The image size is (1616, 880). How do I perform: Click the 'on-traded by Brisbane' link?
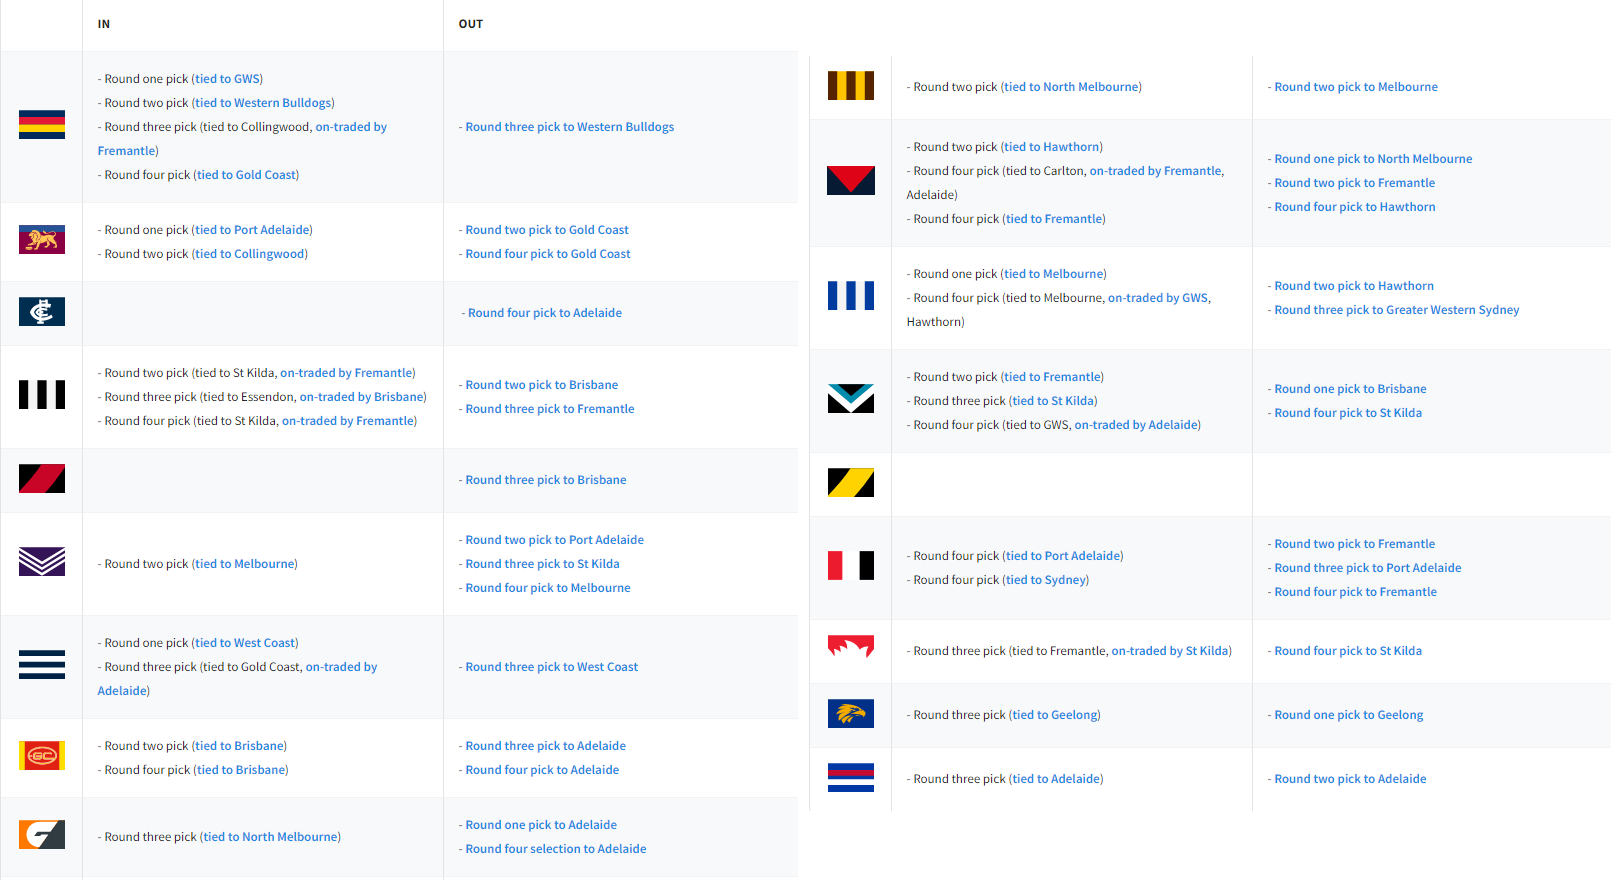362,397
